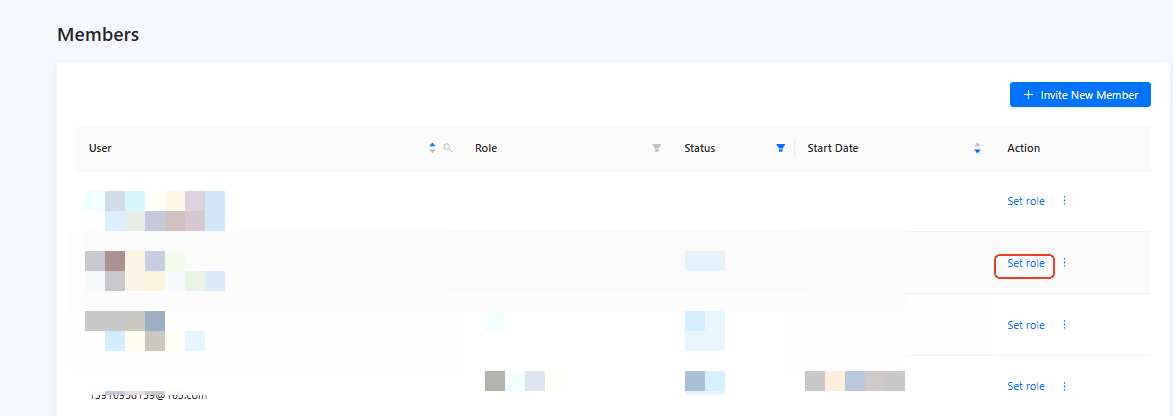Open the User column search magnifier
The image size is (1173, 416).
[448, 148]
